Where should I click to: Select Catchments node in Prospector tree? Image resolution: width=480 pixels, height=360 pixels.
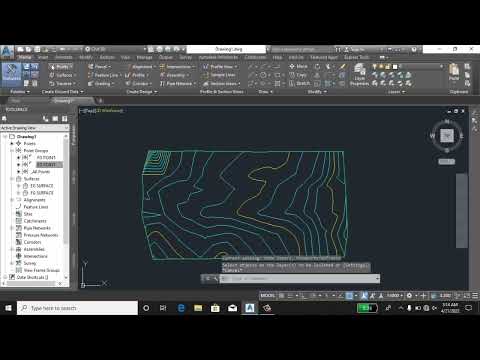(35, 221)
